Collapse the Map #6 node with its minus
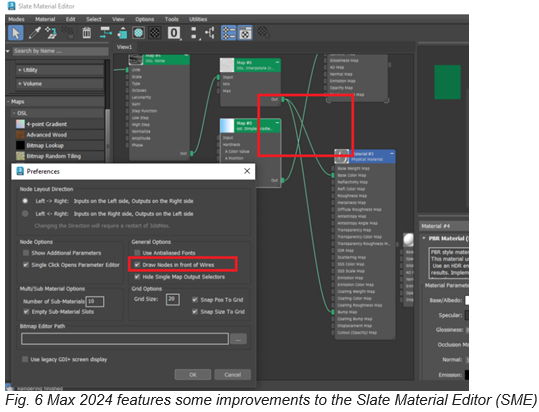 277,62
